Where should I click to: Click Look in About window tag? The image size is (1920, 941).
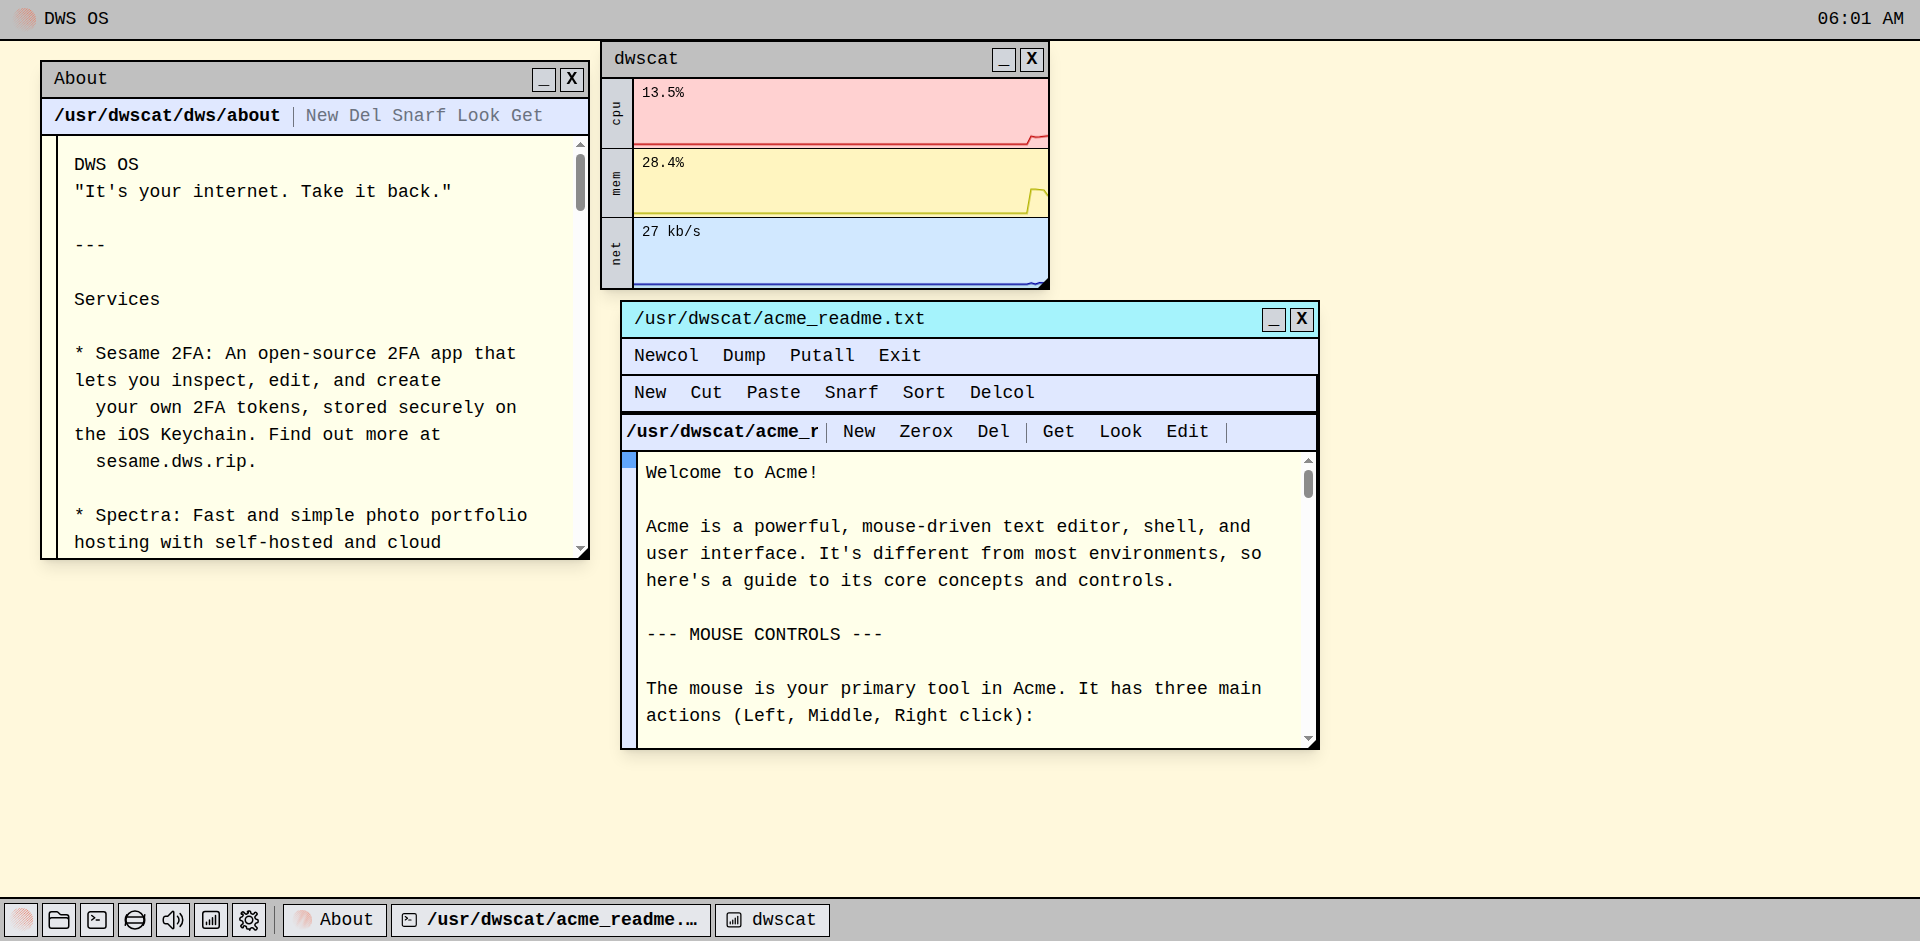point(478,116)
